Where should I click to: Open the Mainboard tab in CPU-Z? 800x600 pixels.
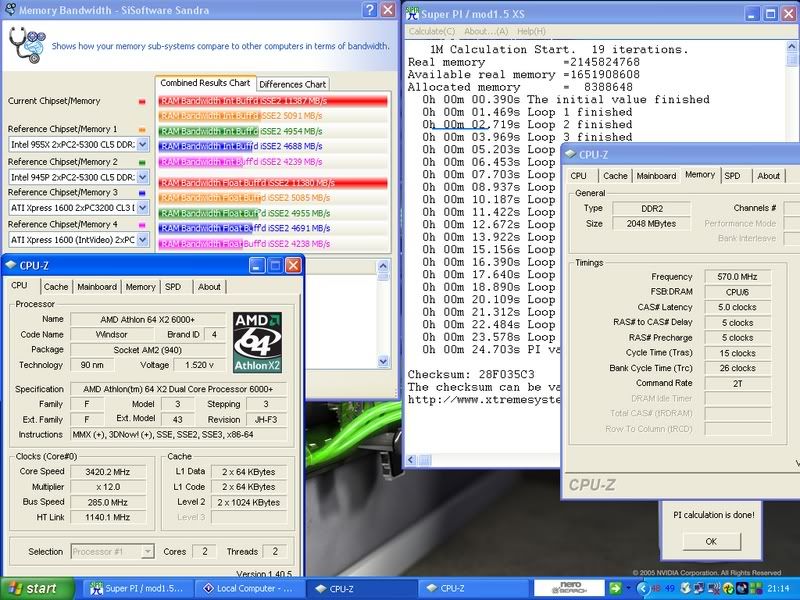[97, 286]
